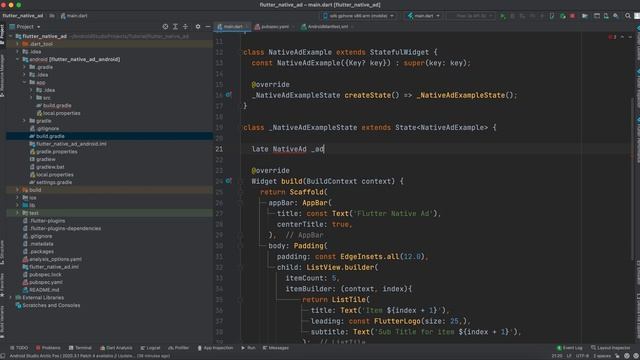Open the App Inspection tool window

click(x=215, y=348)
